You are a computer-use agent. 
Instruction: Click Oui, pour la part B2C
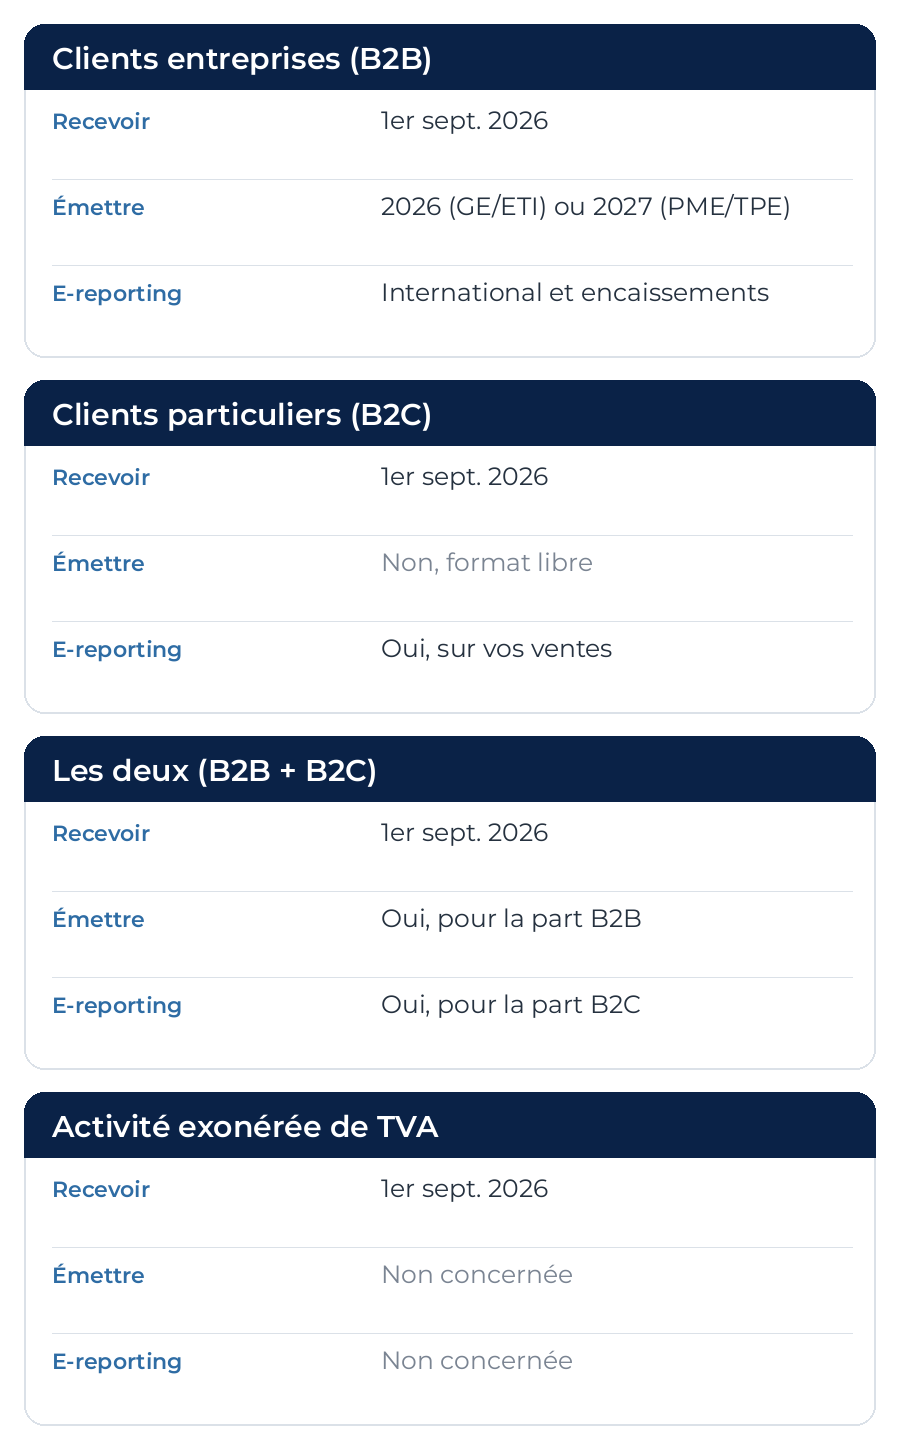[x=511, y=1005]
